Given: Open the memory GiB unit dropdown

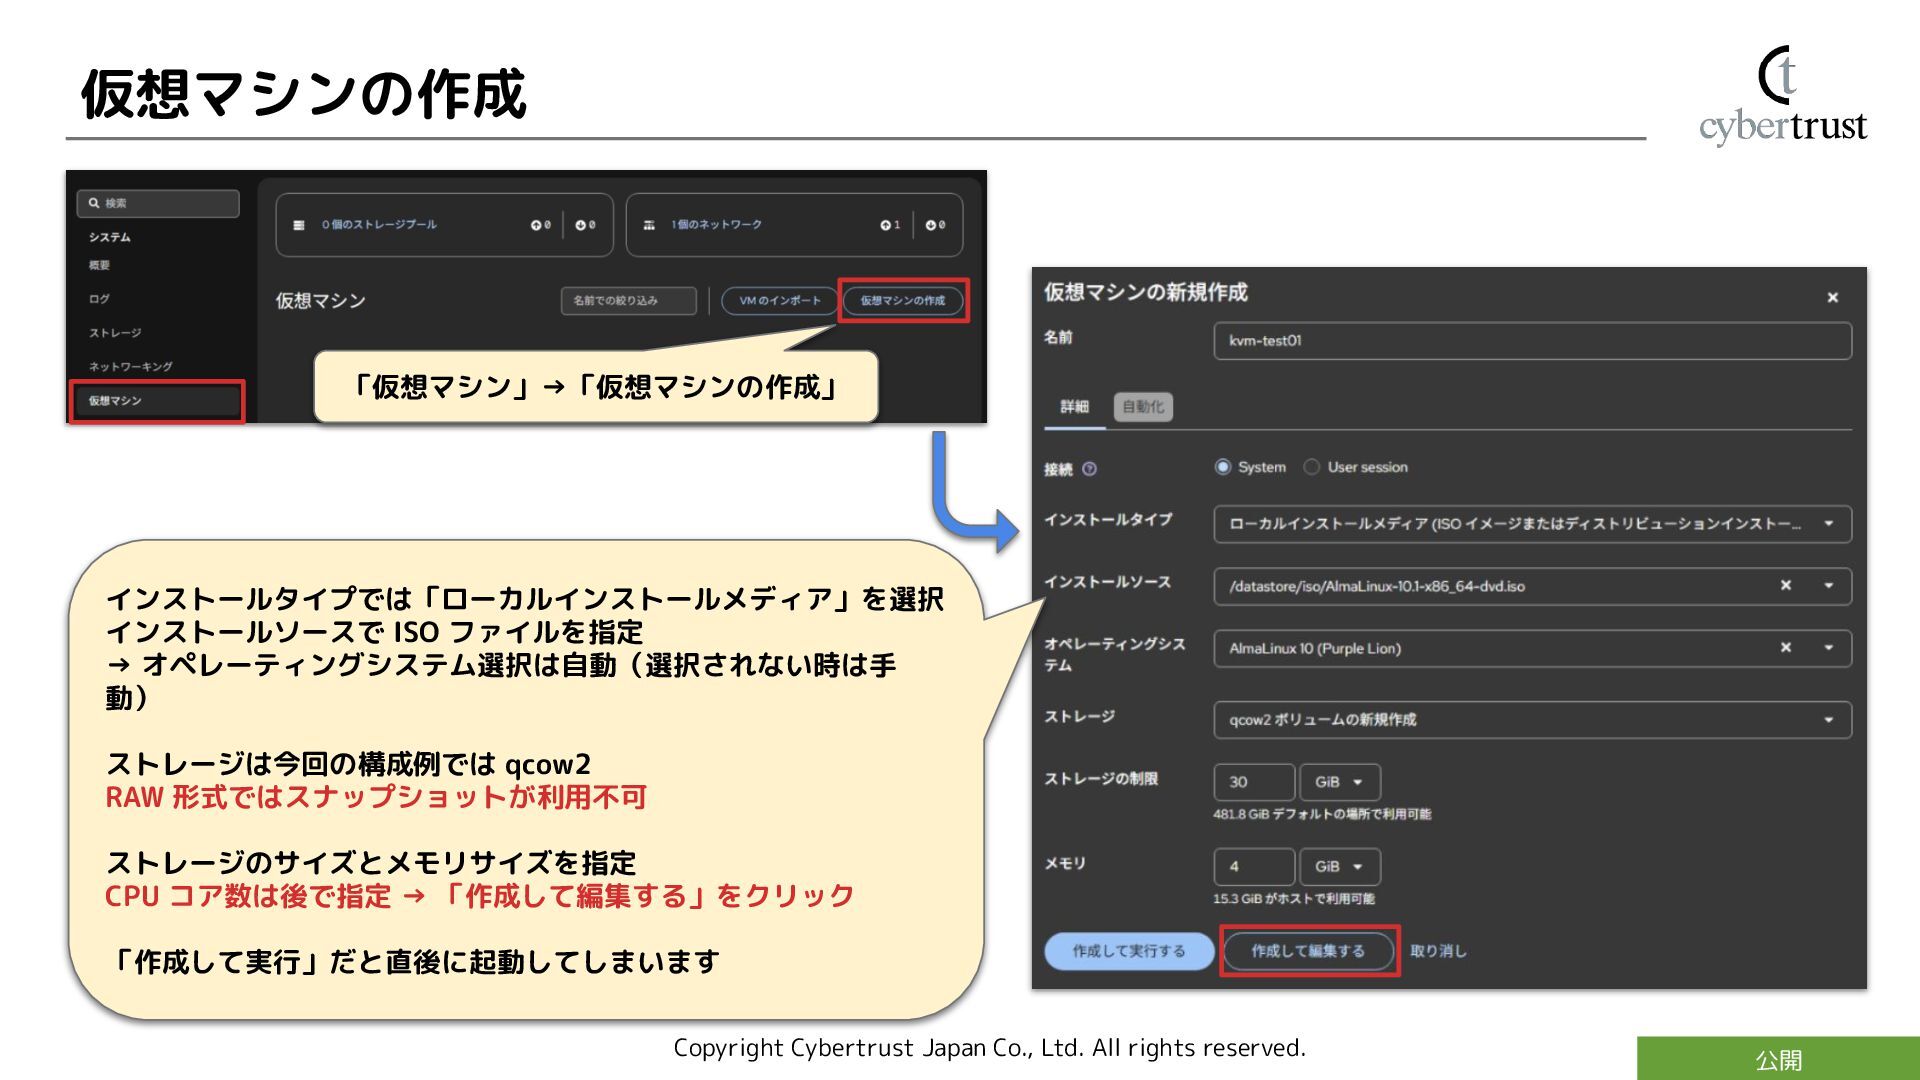Looking at the screenshot, I should tap(1340, 867).
